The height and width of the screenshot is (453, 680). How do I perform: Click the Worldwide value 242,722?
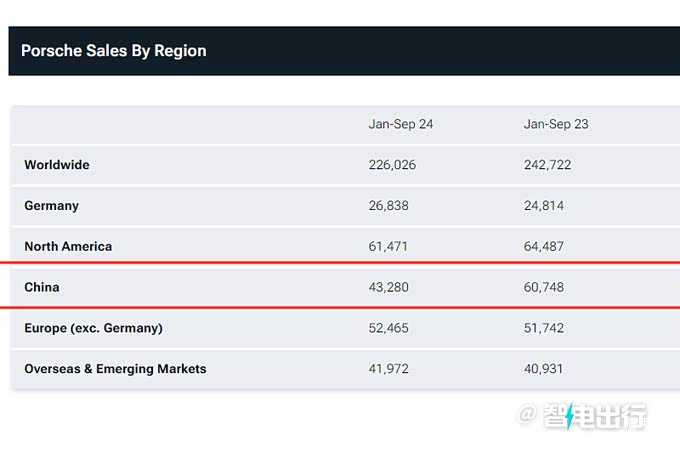coord(547,165)
